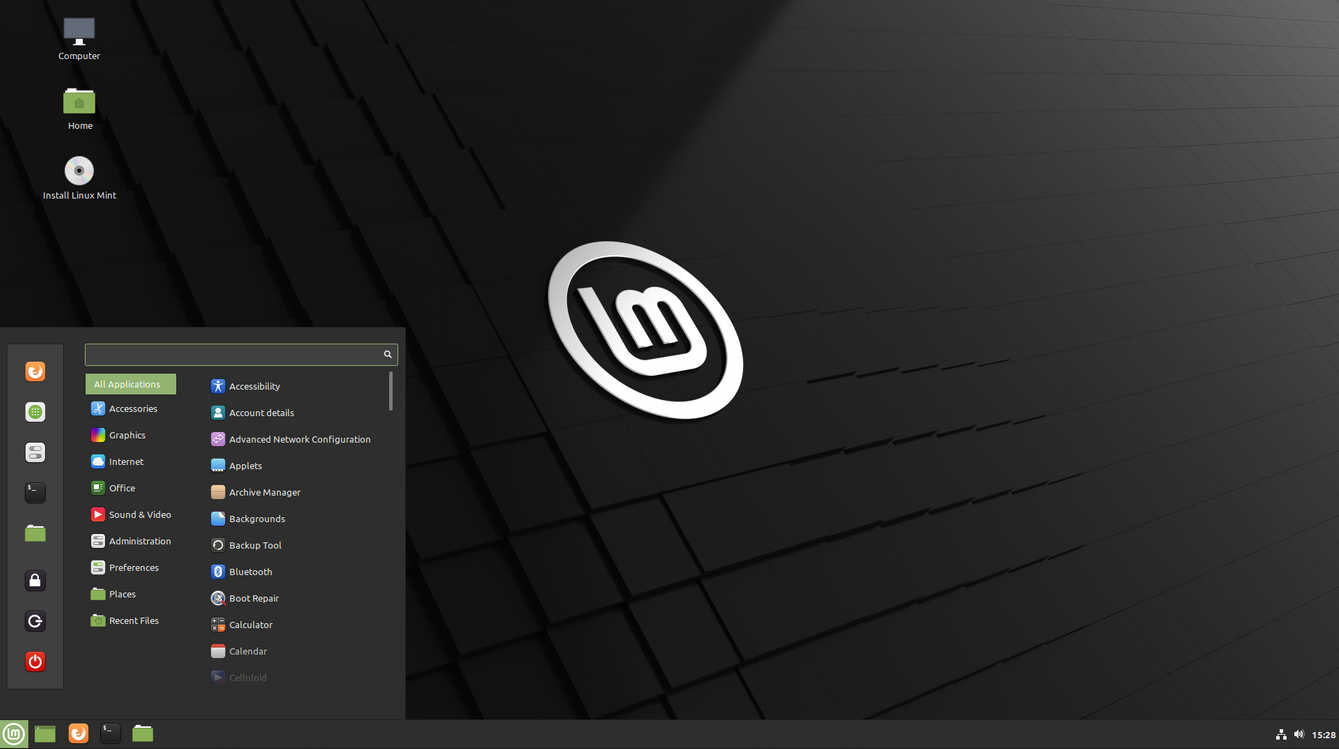Click the application list scrollbar
The image size is (1339, 749).
(391, 392)
